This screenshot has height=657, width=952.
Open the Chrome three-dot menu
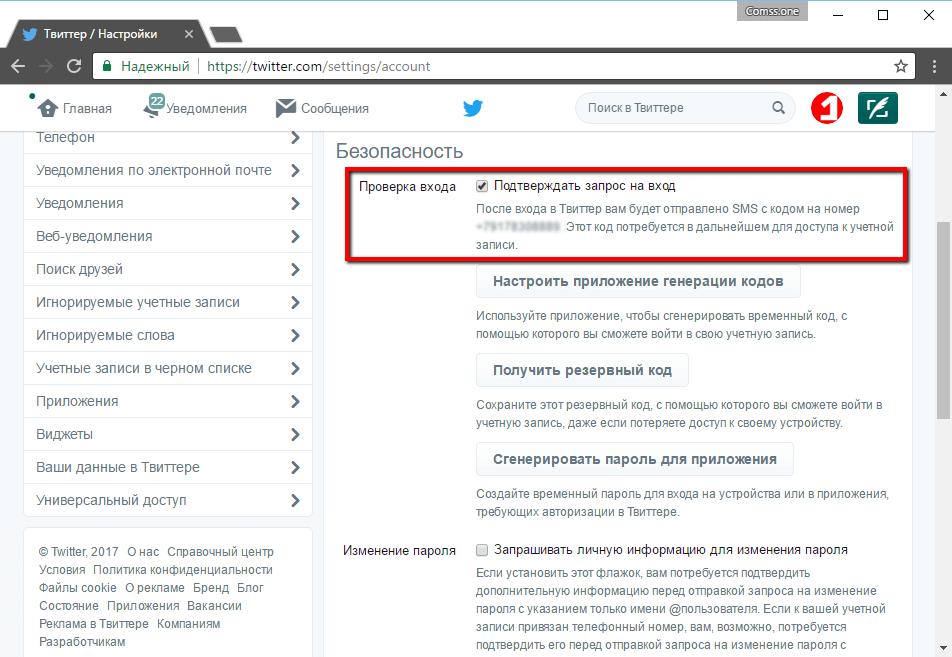coord(936,66)
